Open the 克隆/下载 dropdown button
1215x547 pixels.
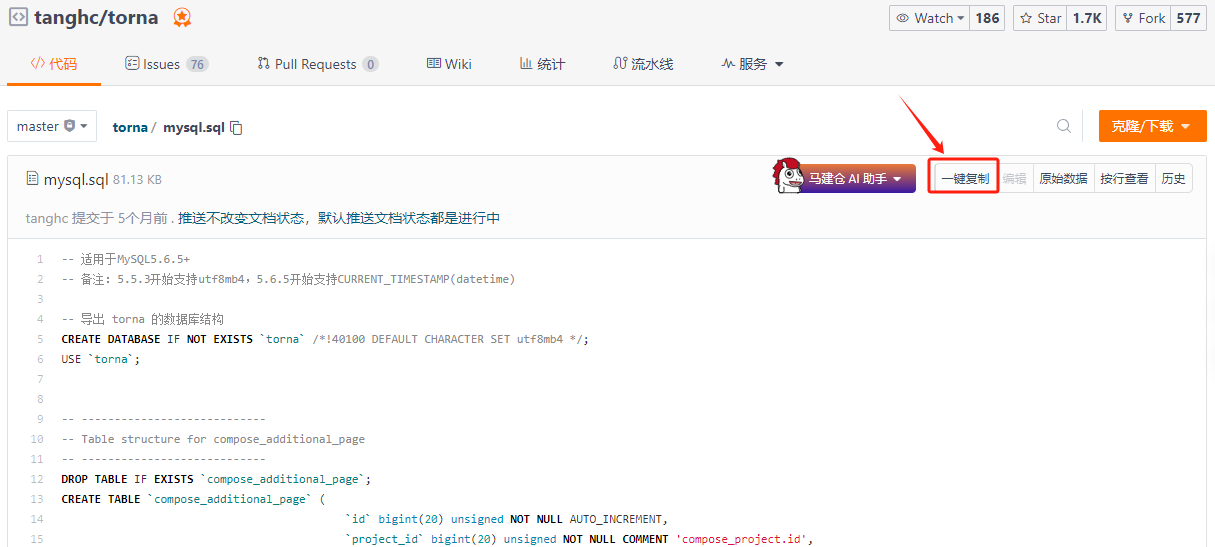[x=1152, y=126]
